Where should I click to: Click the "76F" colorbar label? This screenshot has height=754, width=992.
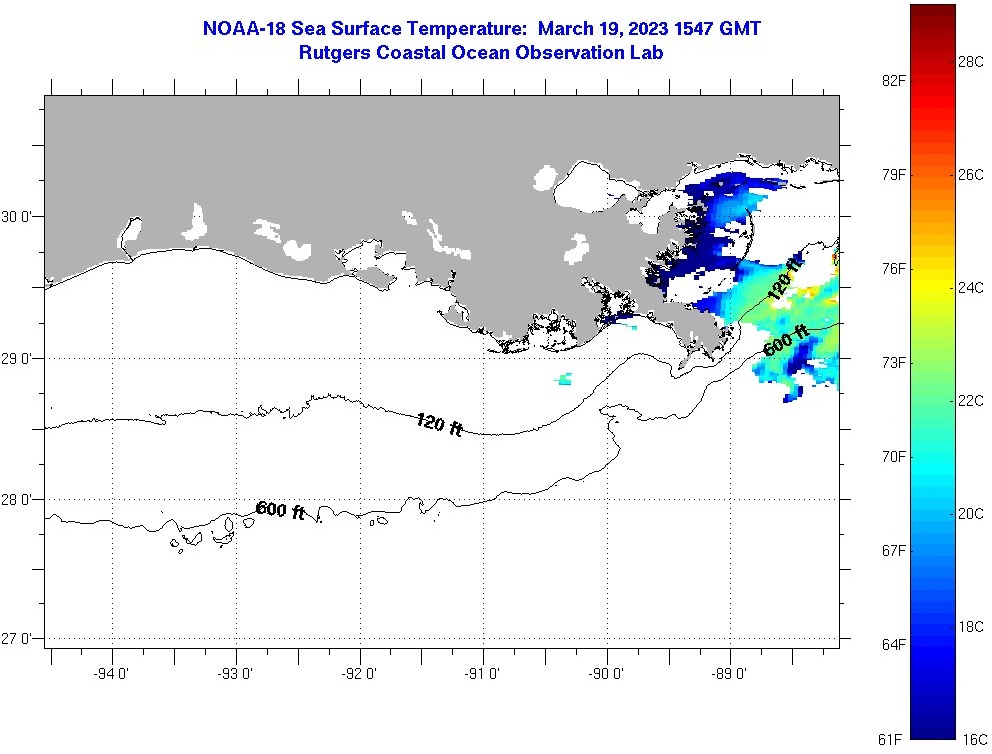tap(893, 269)
